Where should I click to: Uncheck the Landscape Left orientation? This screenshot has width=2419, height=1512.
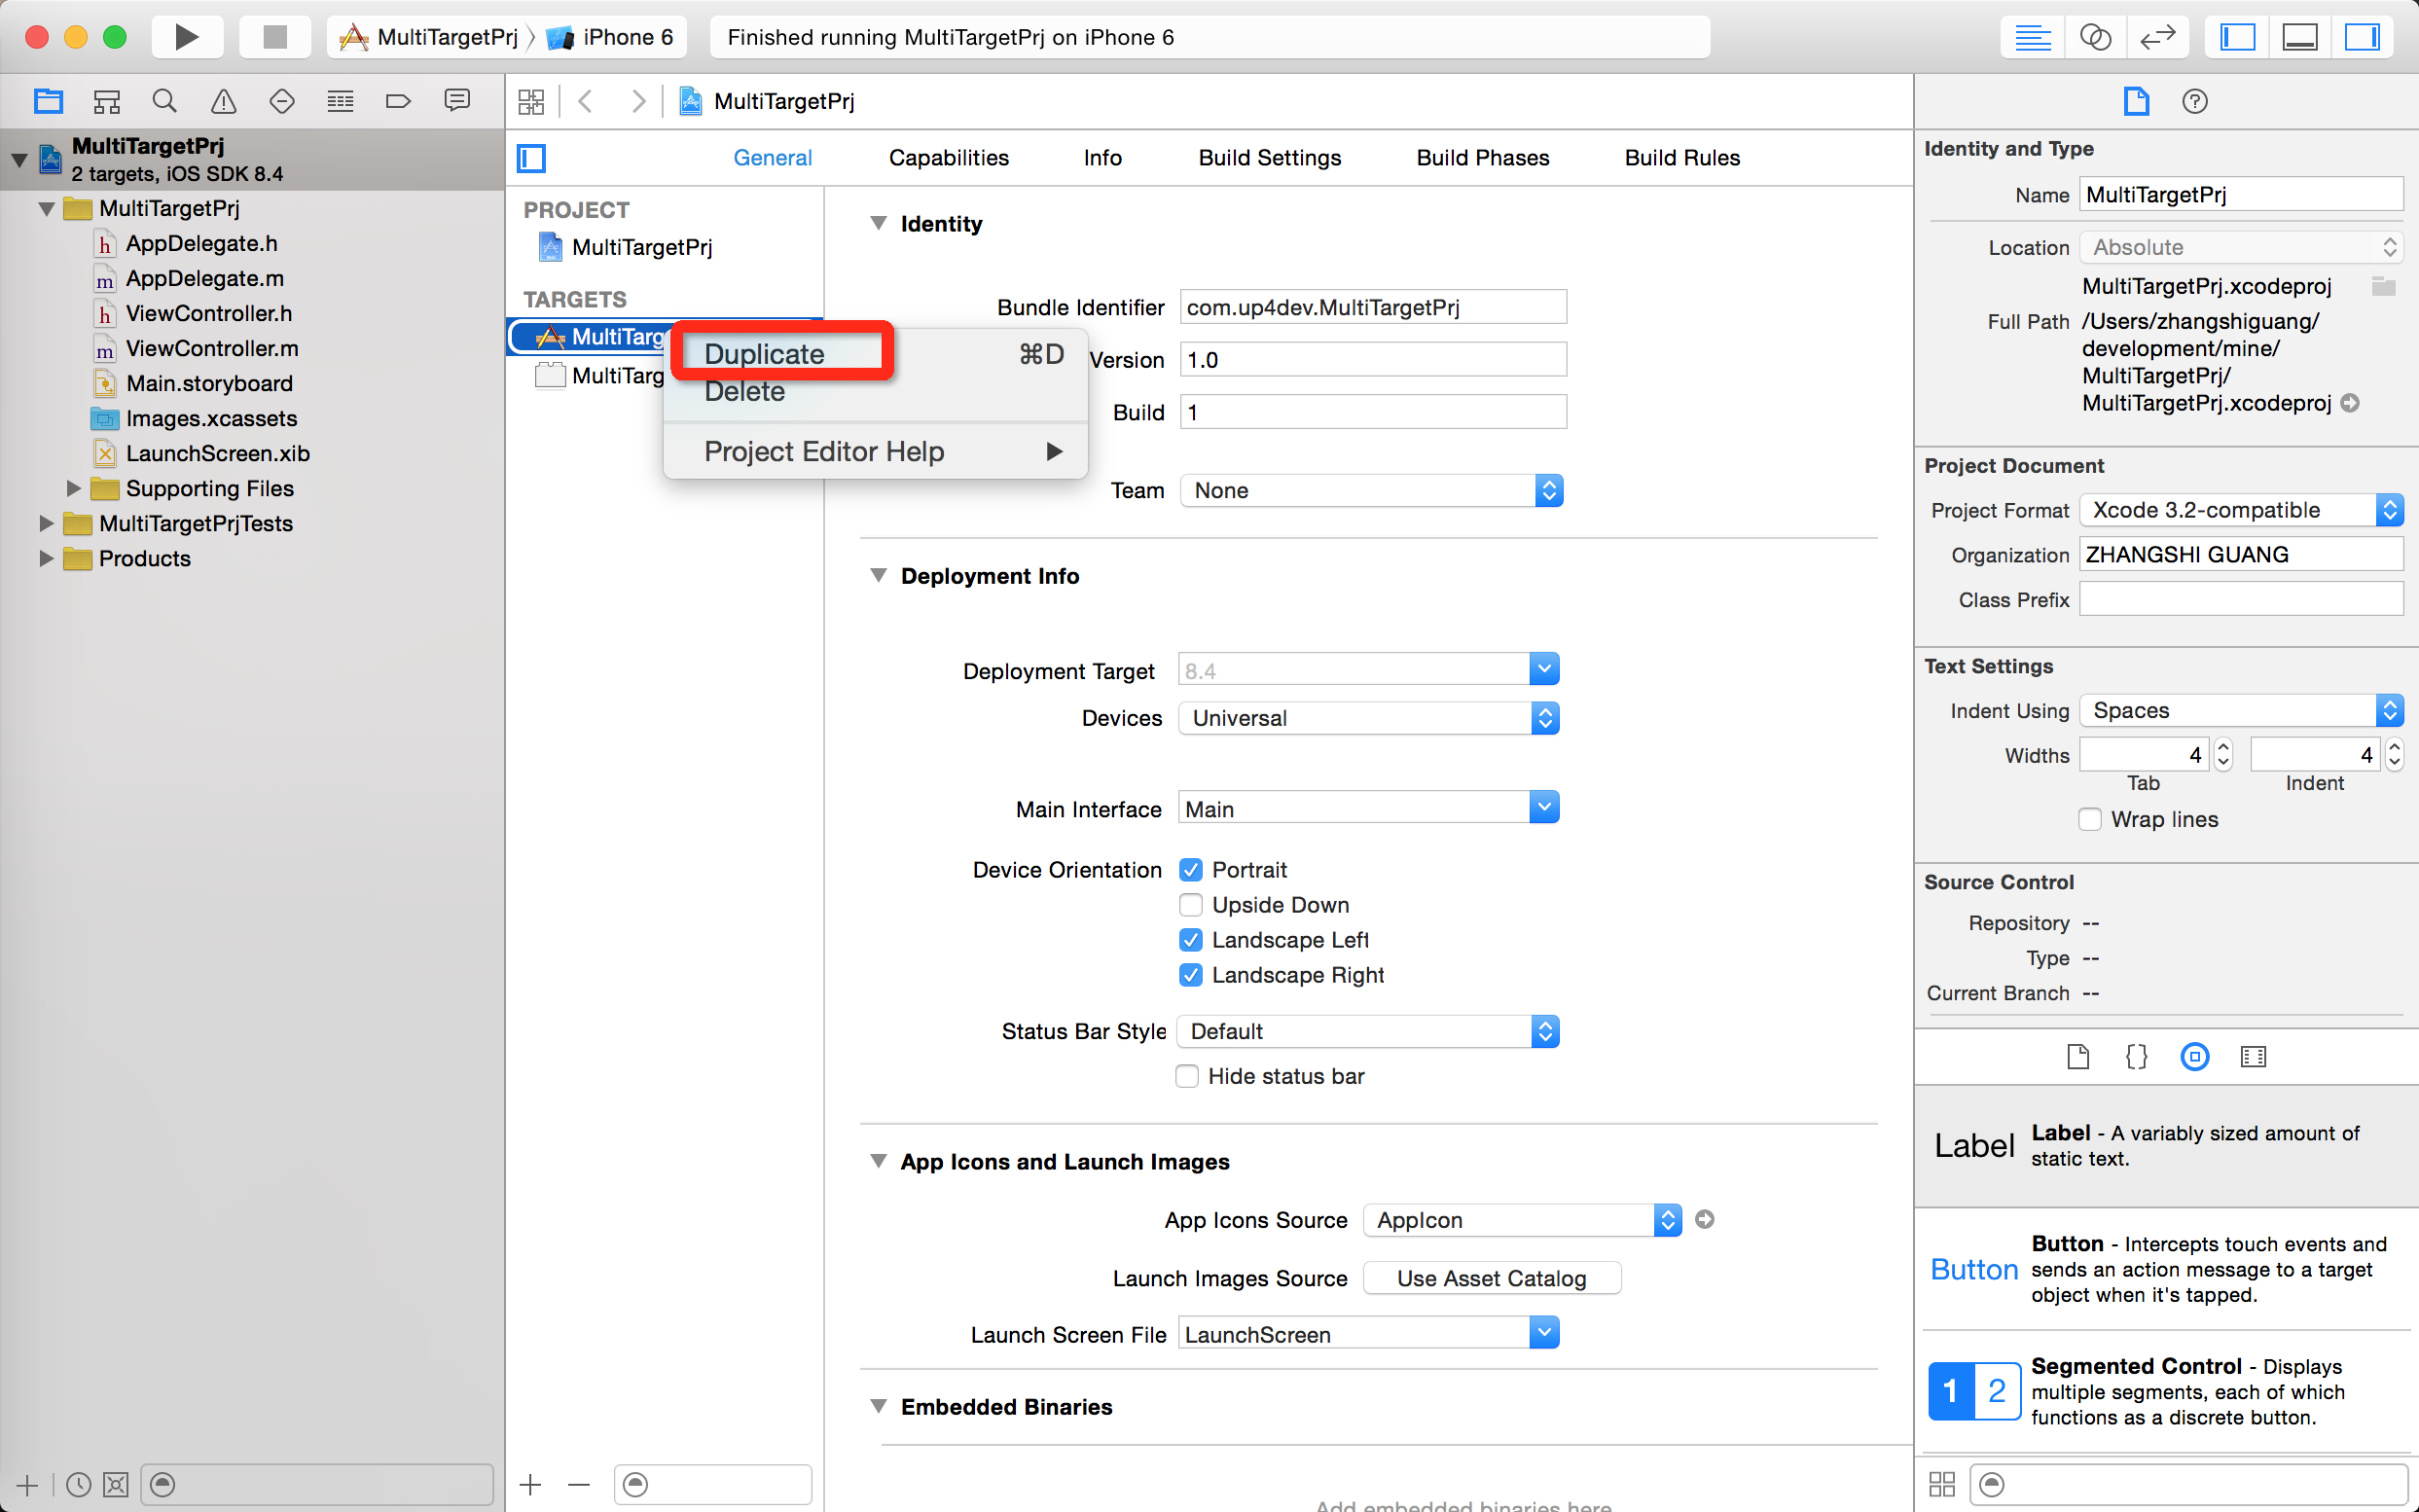point(1190,940)
